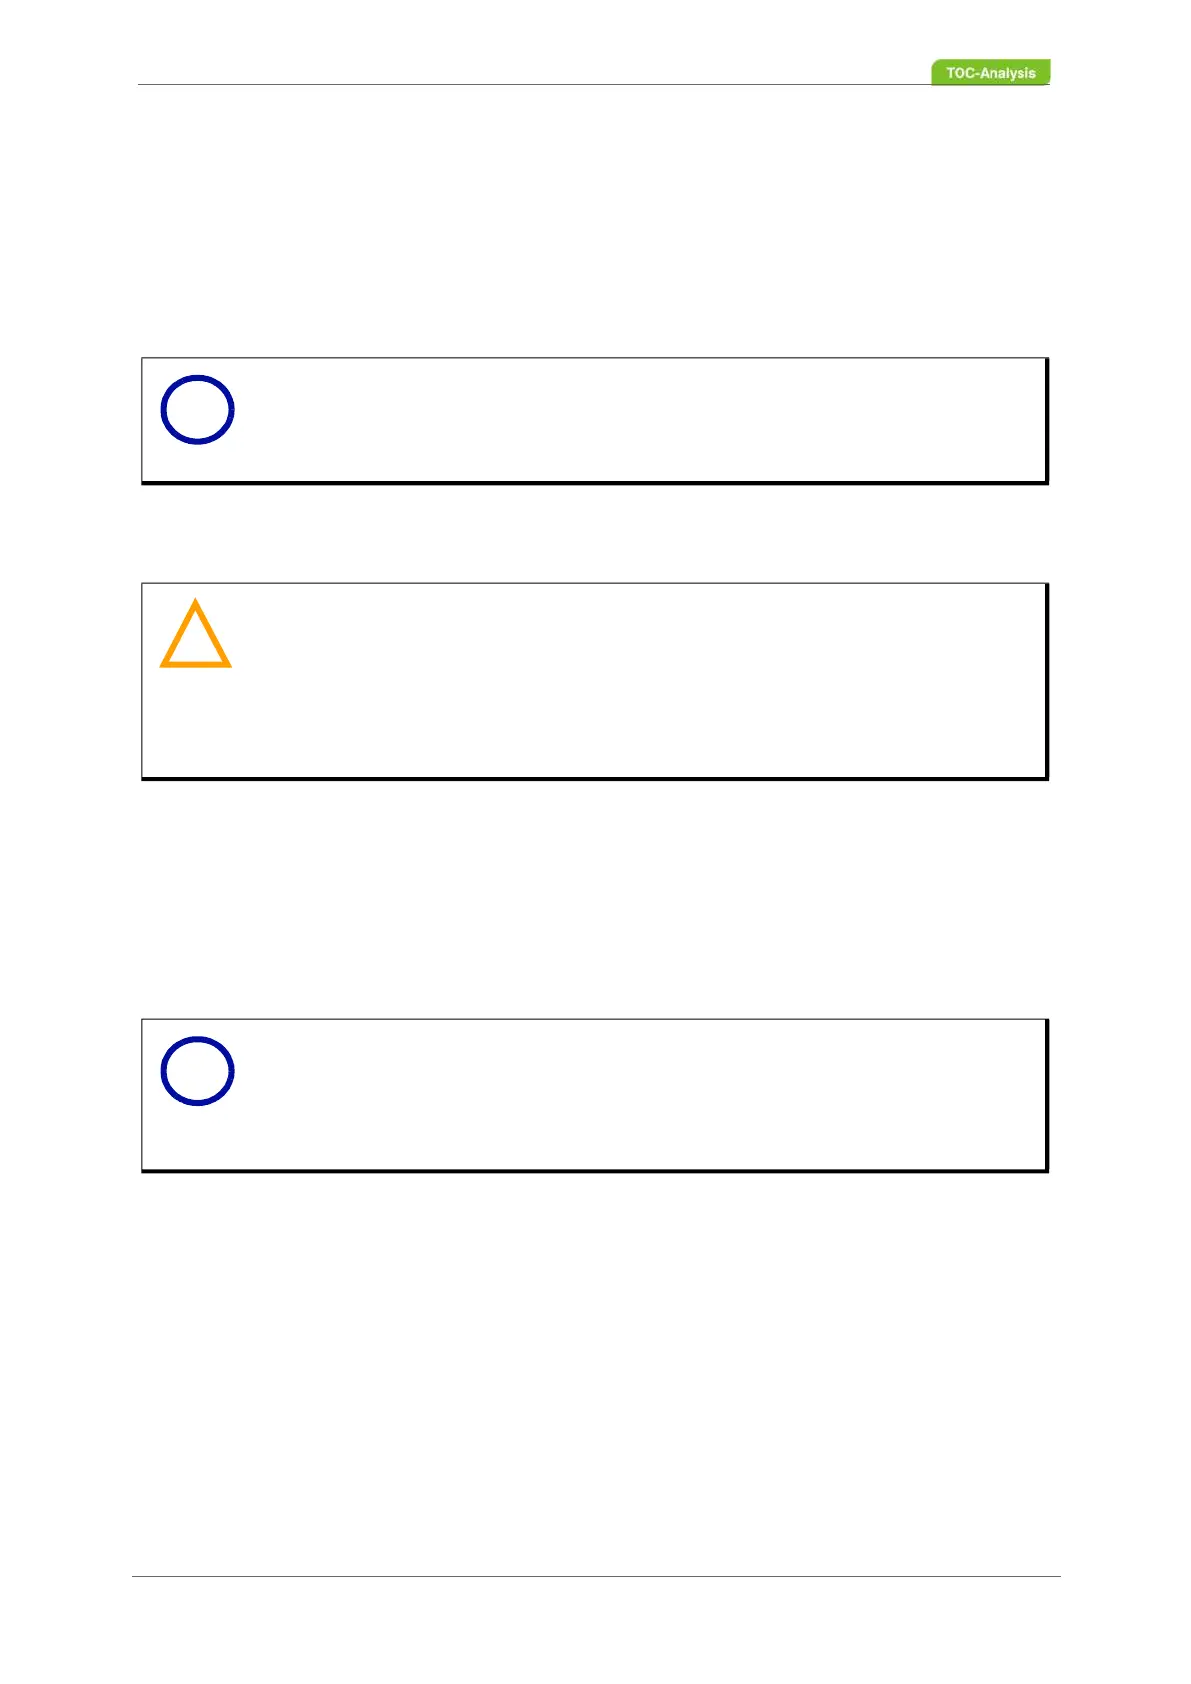The image size is (1191, 1684).
Task: Click the blue circle icon in the bottom note box
Action: point(197,1071)
